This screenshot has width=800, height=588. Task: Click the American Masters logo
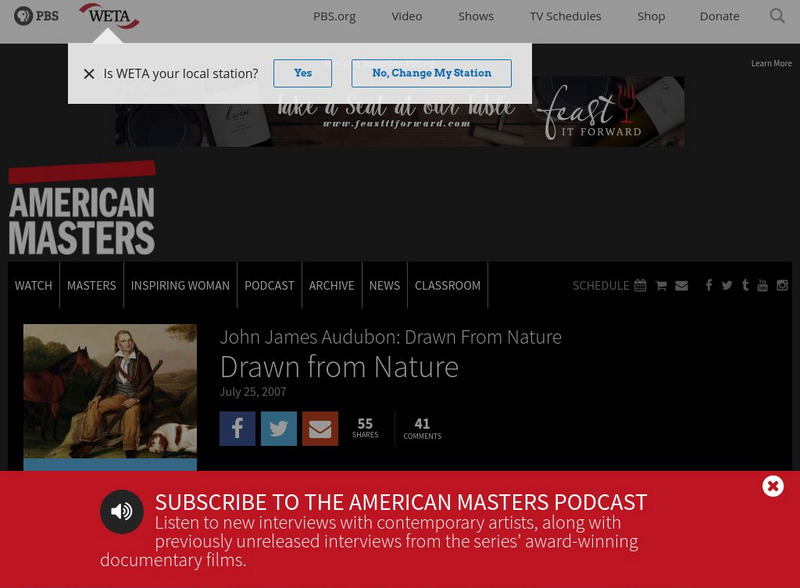[x=82, y=208]
